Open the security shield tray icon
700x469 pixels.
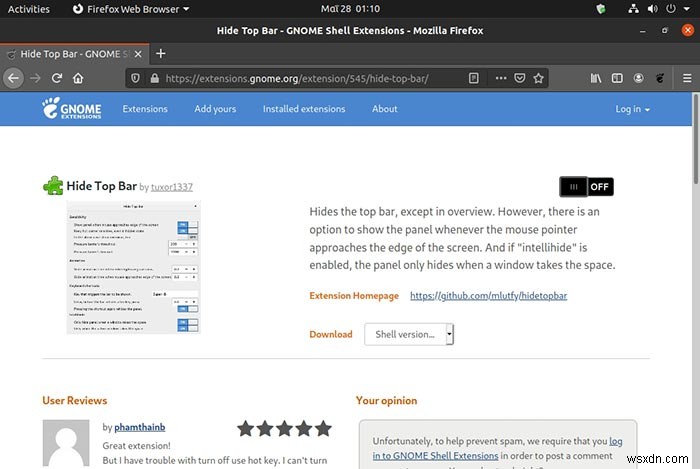pos(601,9)
